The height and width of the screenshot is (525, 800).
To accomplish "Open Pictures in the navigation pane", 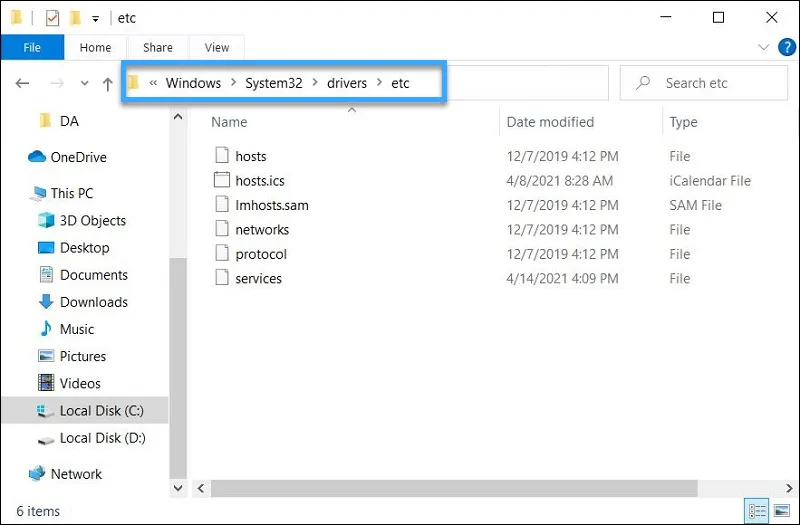I will click(83, 356).
